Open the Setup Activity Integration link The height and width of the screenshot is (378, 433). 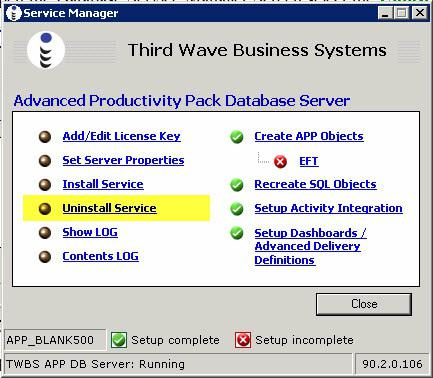[x=328, y=208]
